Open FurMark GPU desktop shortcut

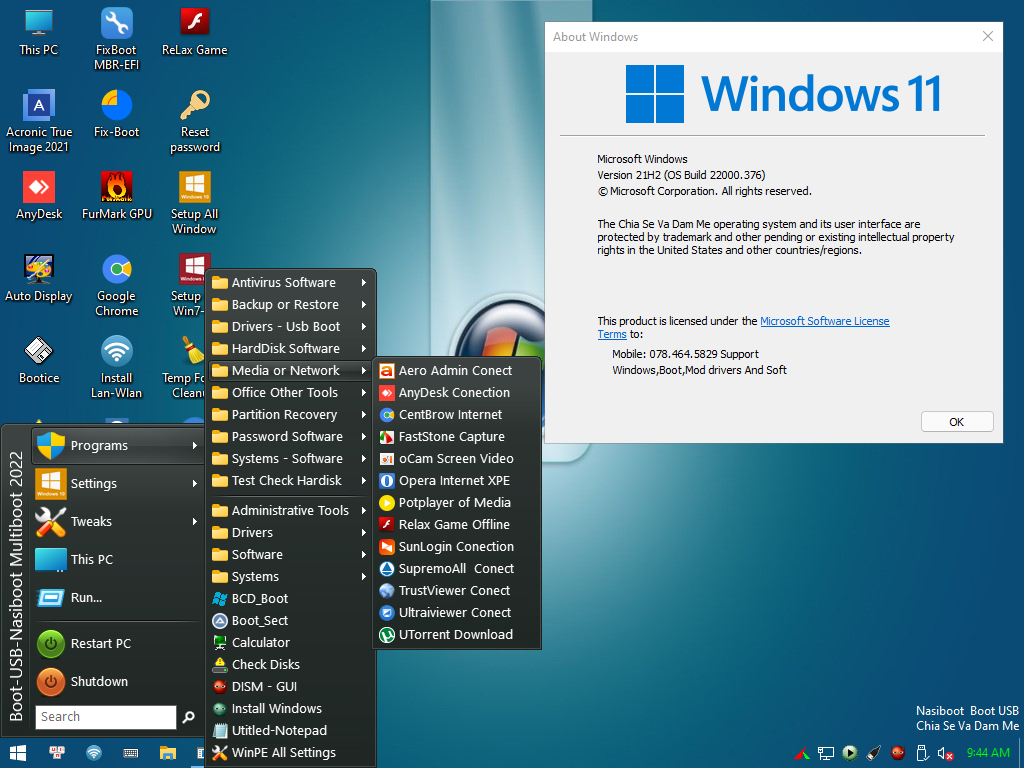coord(117,188)
